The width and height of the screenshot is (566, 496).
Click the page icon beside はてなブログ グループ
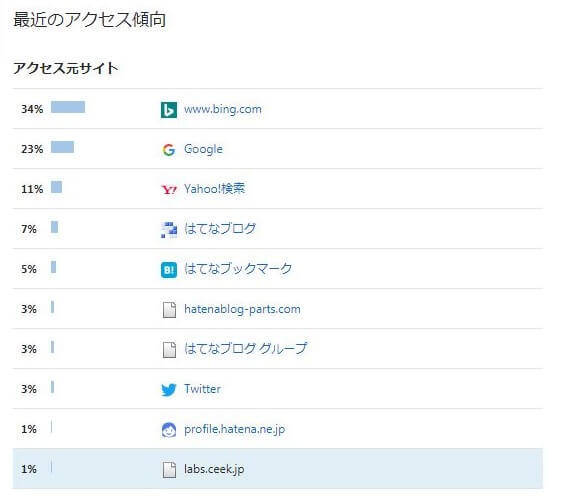169,350
